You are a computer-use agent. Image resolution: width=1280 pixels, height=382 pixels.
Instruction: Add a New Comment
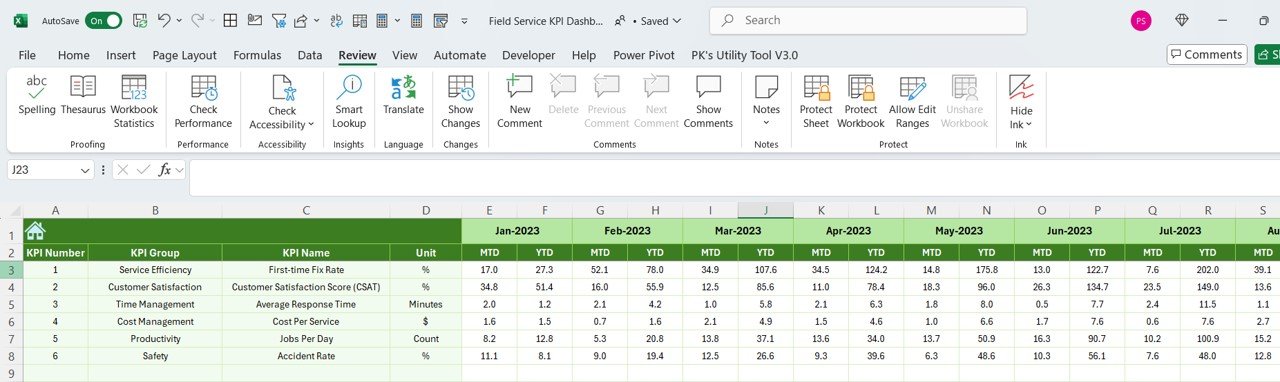(x=520, y=102)
